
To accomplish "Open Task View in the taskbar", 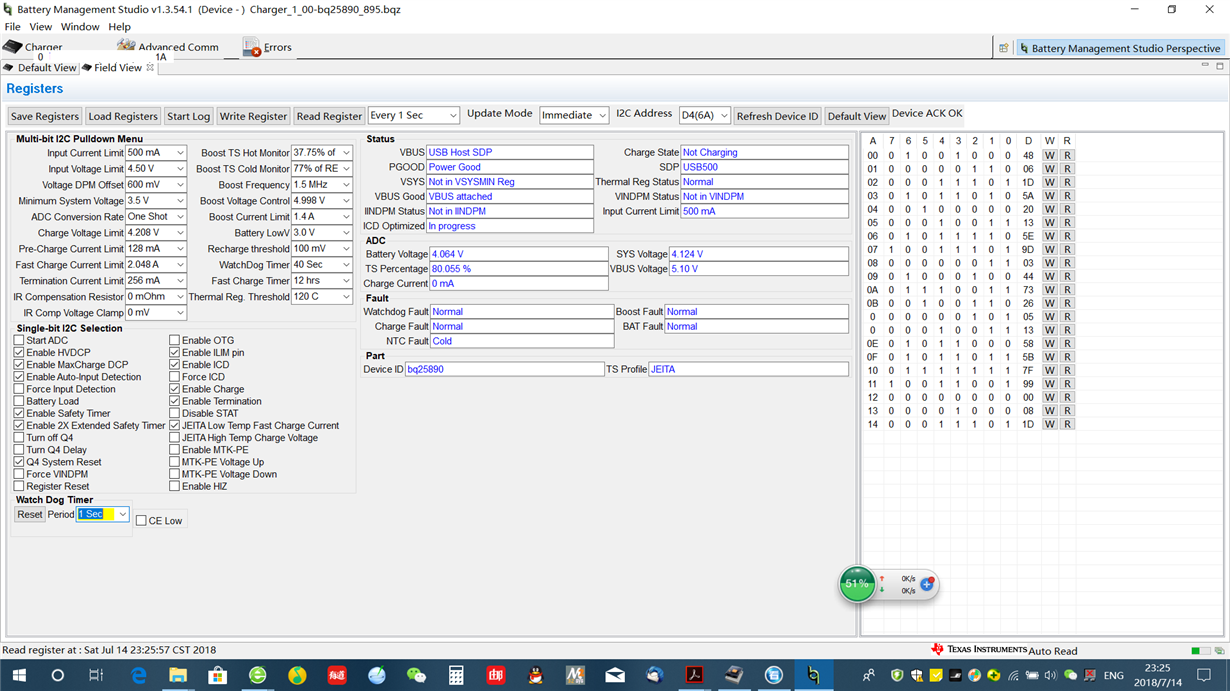I will click(x=96, y=676).
